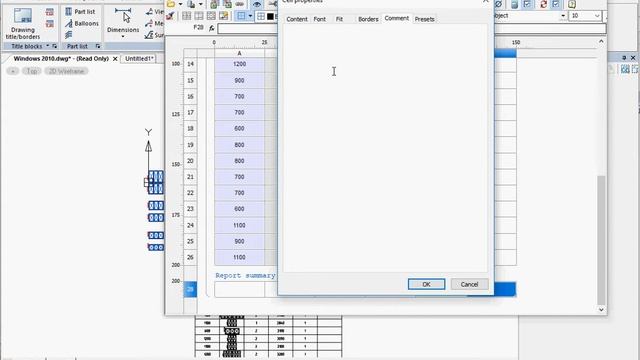Select the Balloons tool

click(x=82, y=23)
